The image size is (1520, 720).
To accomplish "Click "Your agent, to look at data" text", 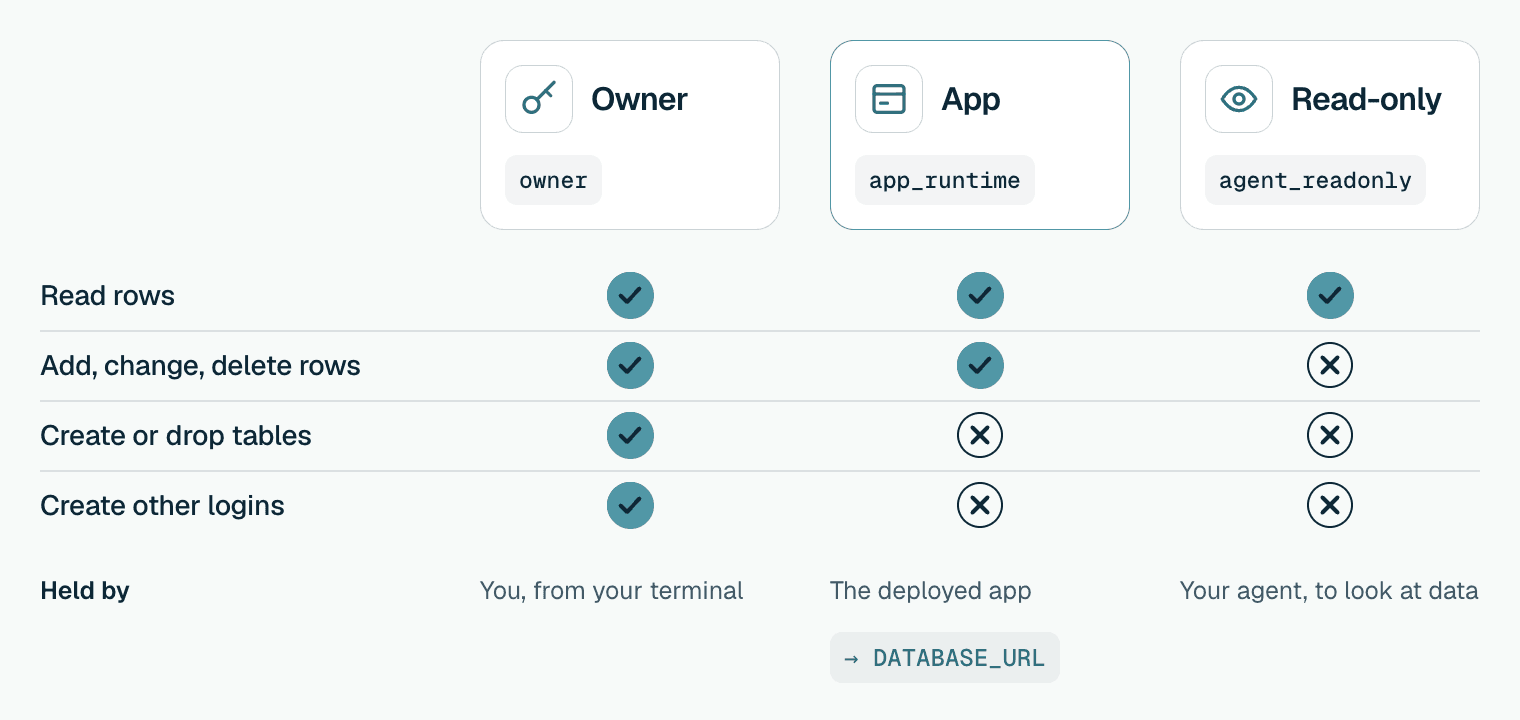I will 1329,591.
